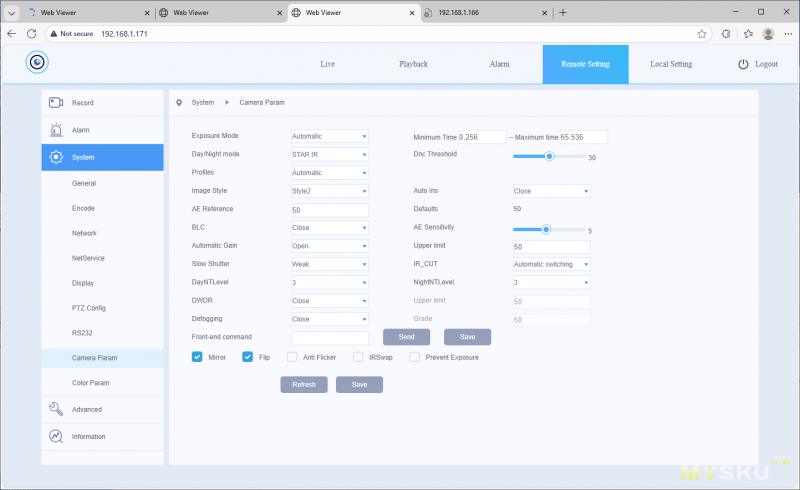Switch to the Playback tab
800x490 pixels.
413,64
